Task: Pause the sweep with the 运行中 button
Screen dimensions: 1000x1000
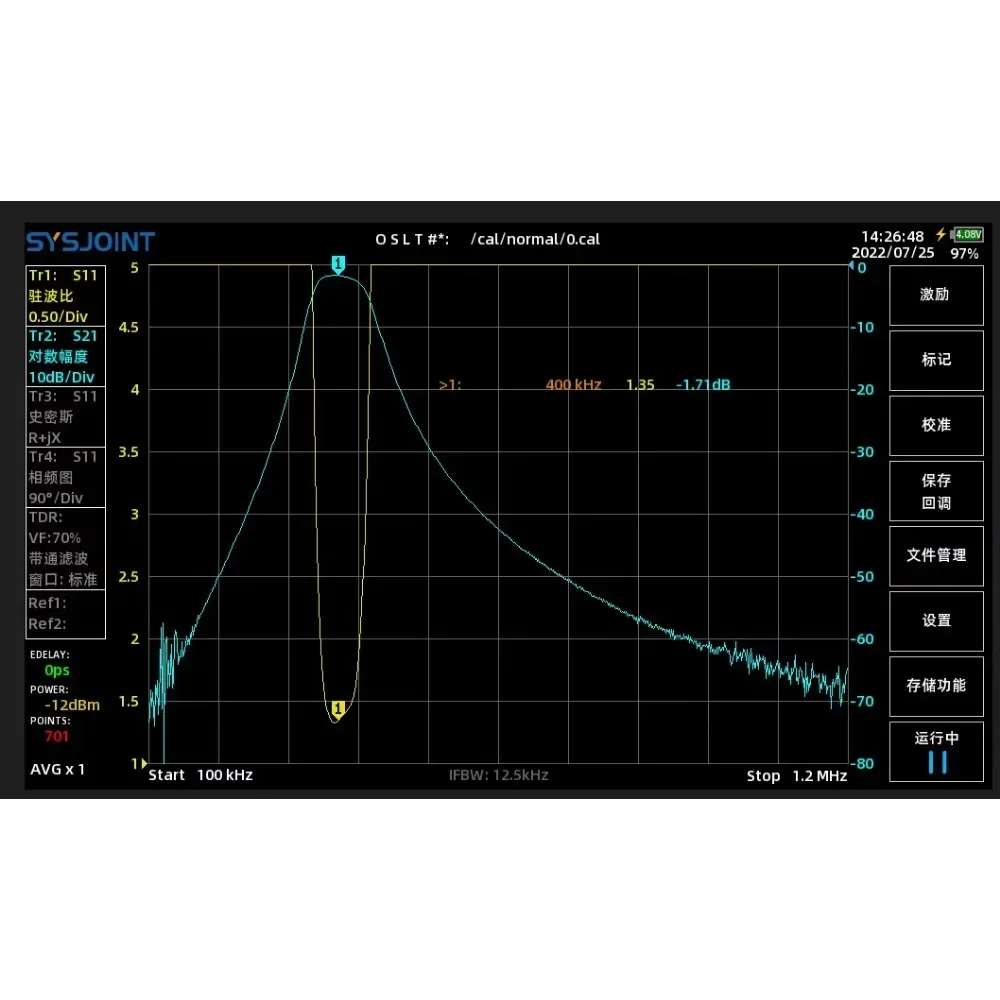Action: click(x=936, y=751)
